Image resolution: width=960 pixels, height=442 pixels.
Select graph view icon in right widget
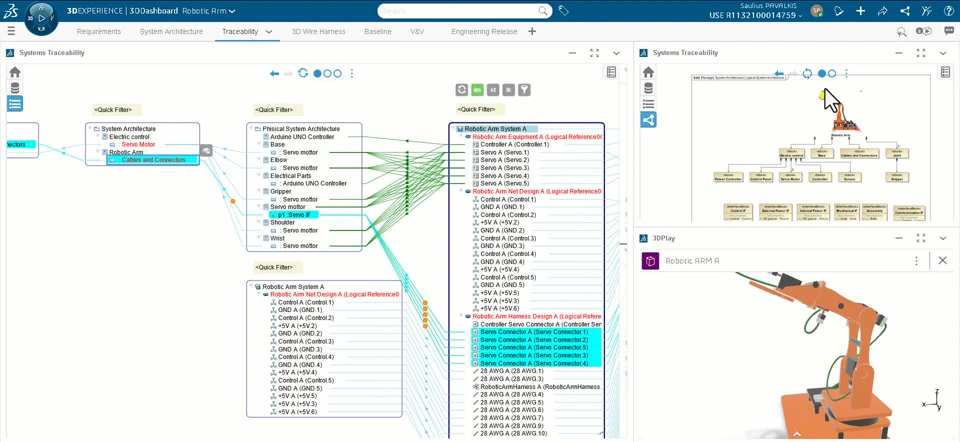tap(648, 119)
